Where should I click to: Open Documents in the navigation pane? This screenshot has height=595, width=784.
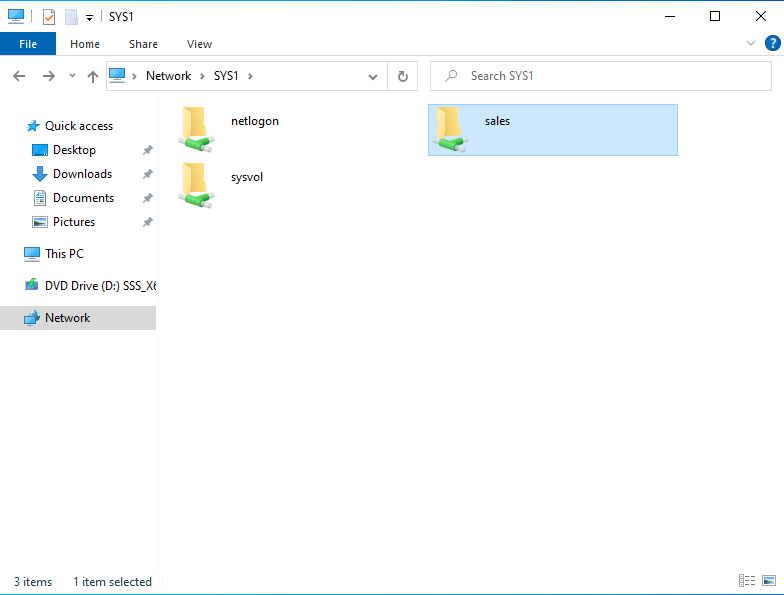(84, 198)
